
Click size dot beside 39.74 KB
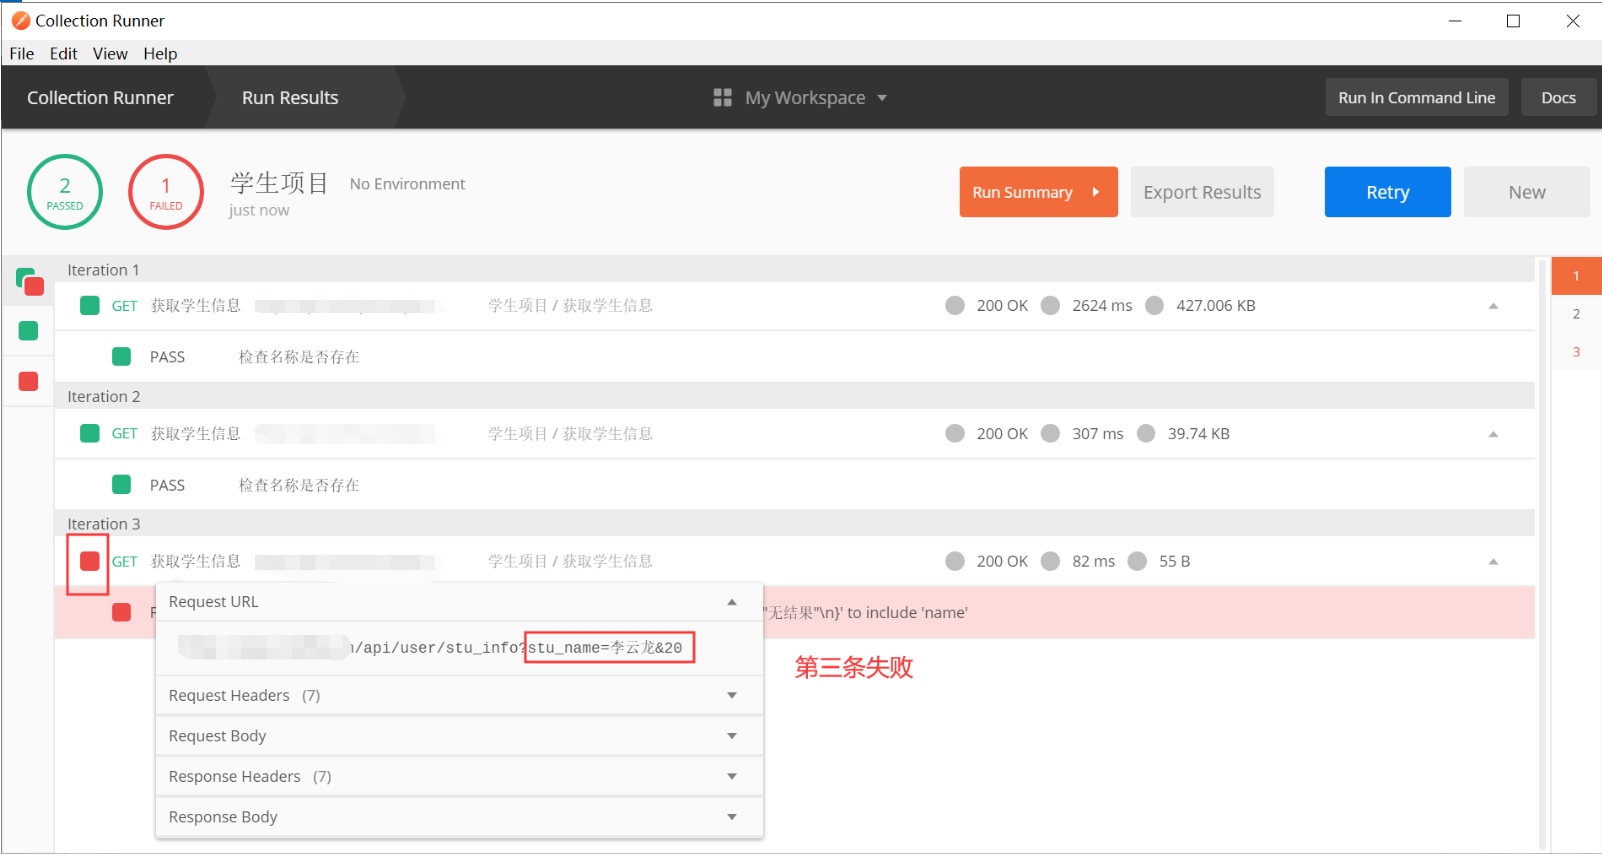(x=1146, y=433)
